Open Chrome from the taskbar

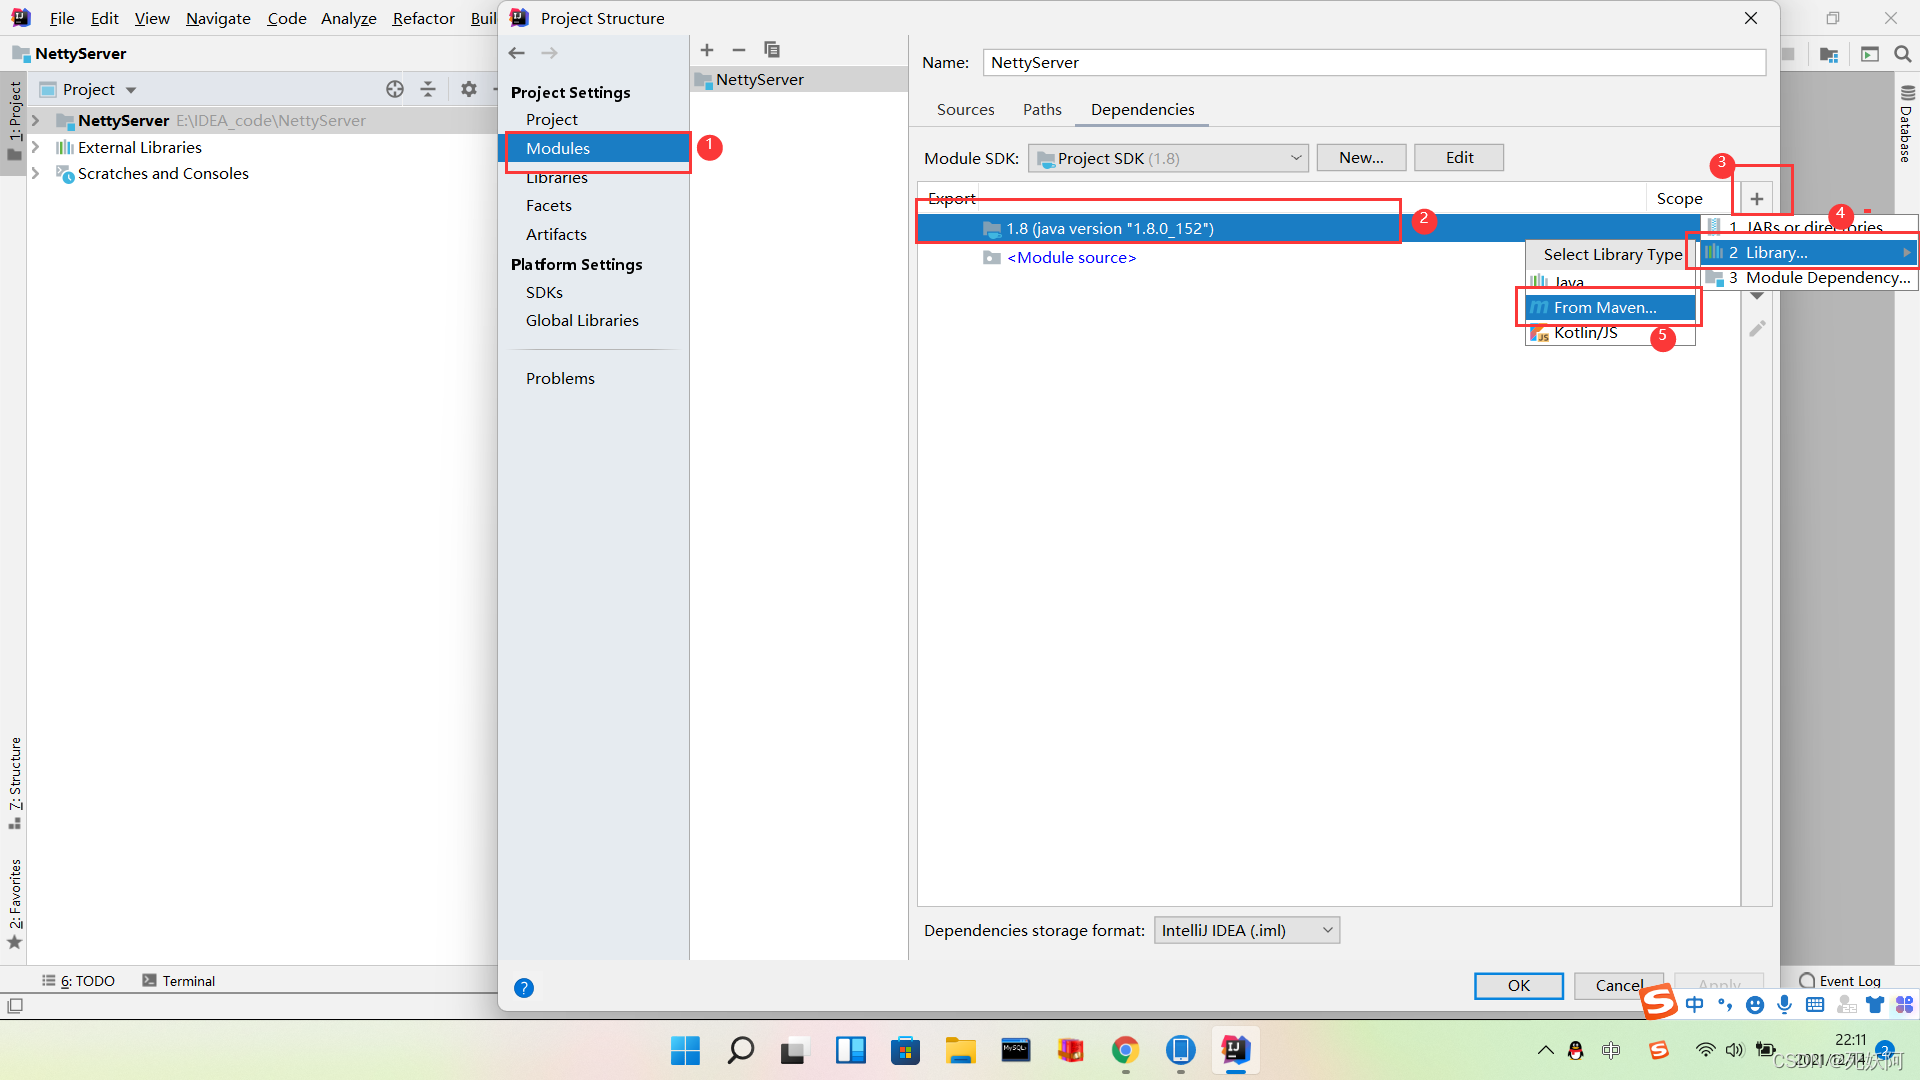(x=1126, y=1050)
